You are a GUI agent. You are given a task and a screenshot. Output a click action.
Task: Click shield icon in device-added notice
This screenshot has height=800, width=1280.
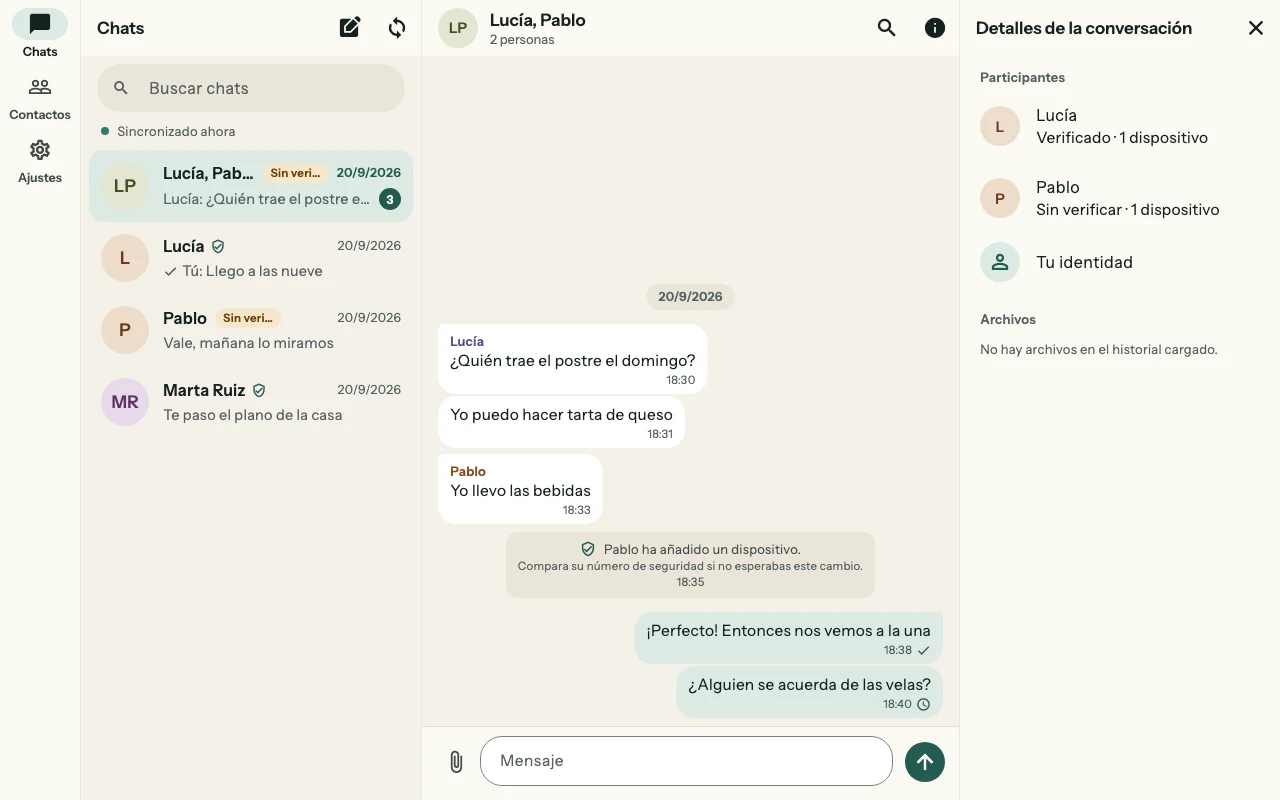588,549
